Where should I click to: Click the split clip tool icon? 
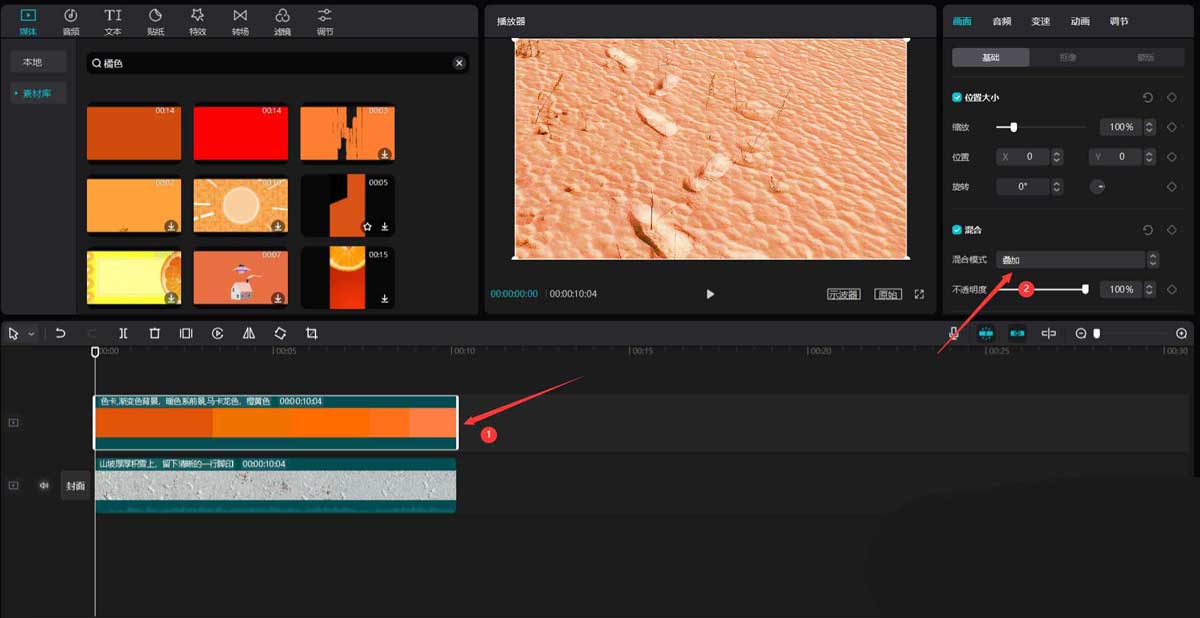(123, 332)
